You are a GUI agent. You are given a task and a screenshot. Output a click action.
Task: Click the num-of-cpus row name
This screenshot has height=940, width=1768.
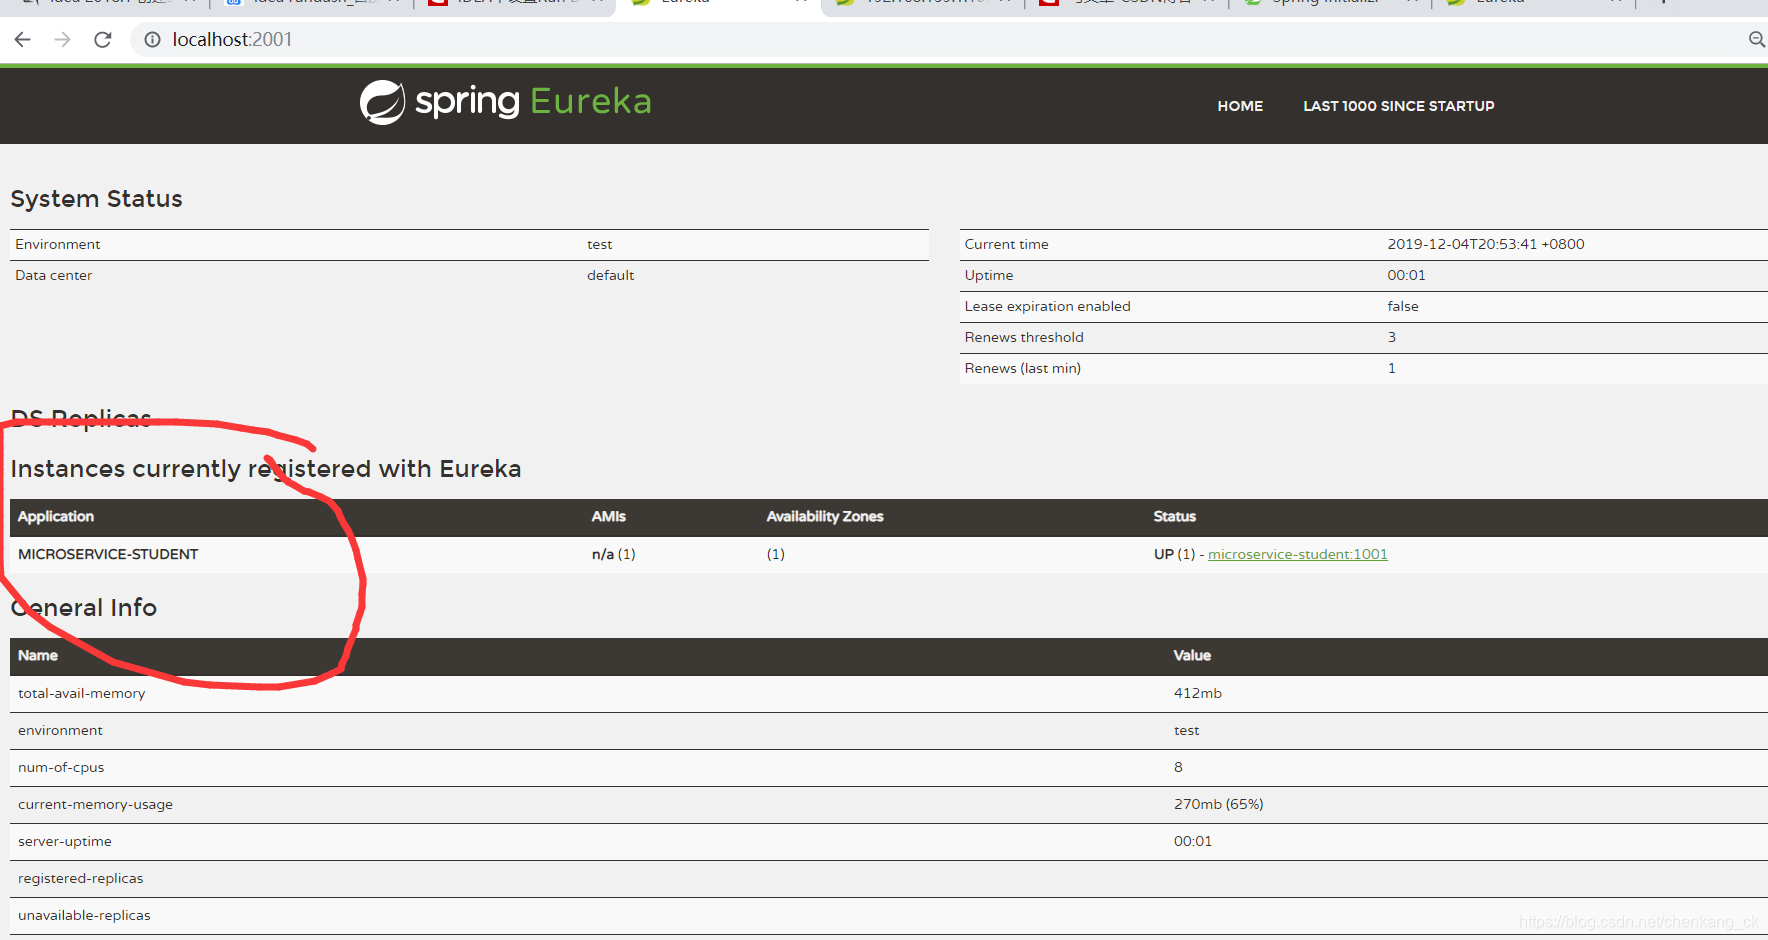click(61, 767)
